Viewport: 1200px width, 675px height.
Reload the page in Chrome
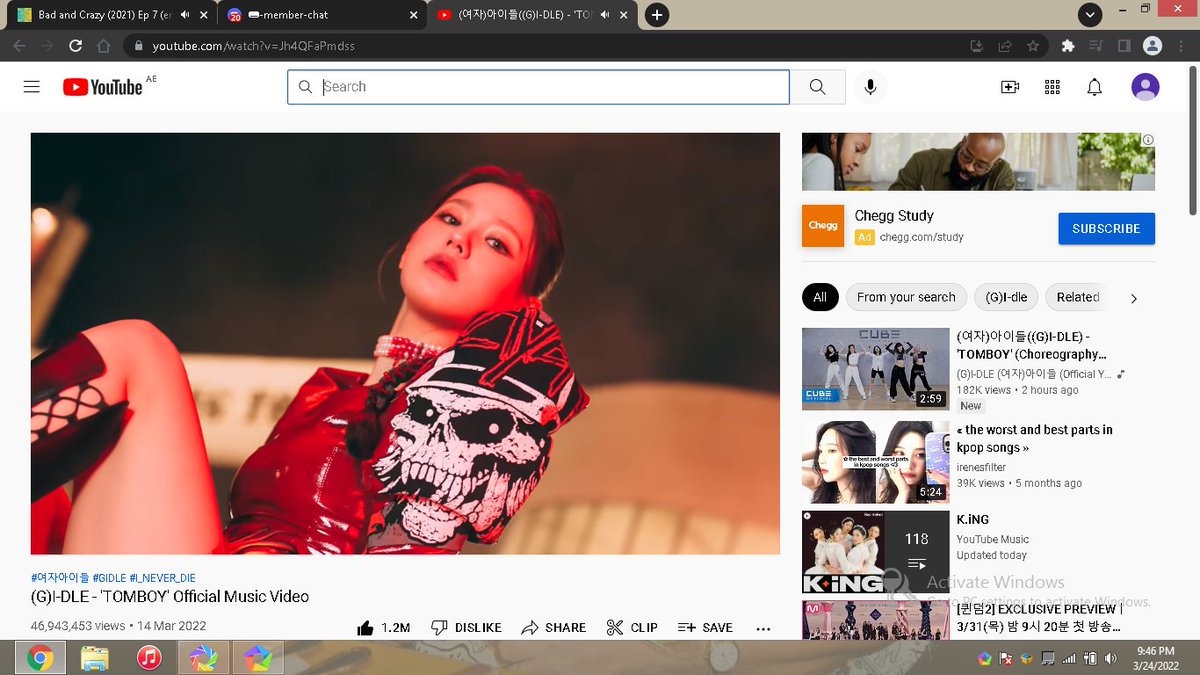(x=75, y=46)
